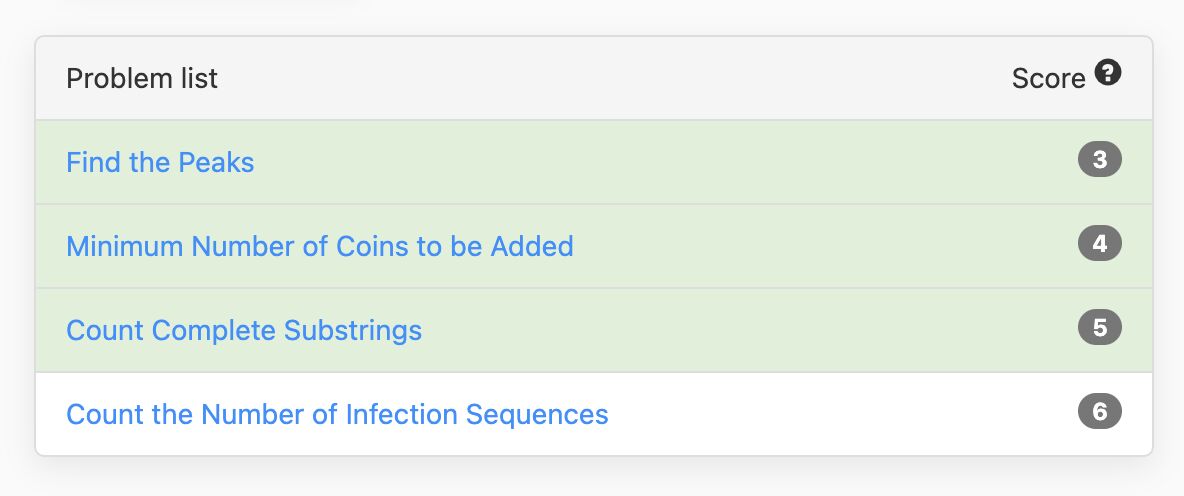The height and width of the screenshot is (496, 1184).
Task: Click the score badge showing 4
Action: tap(1099, 244)
